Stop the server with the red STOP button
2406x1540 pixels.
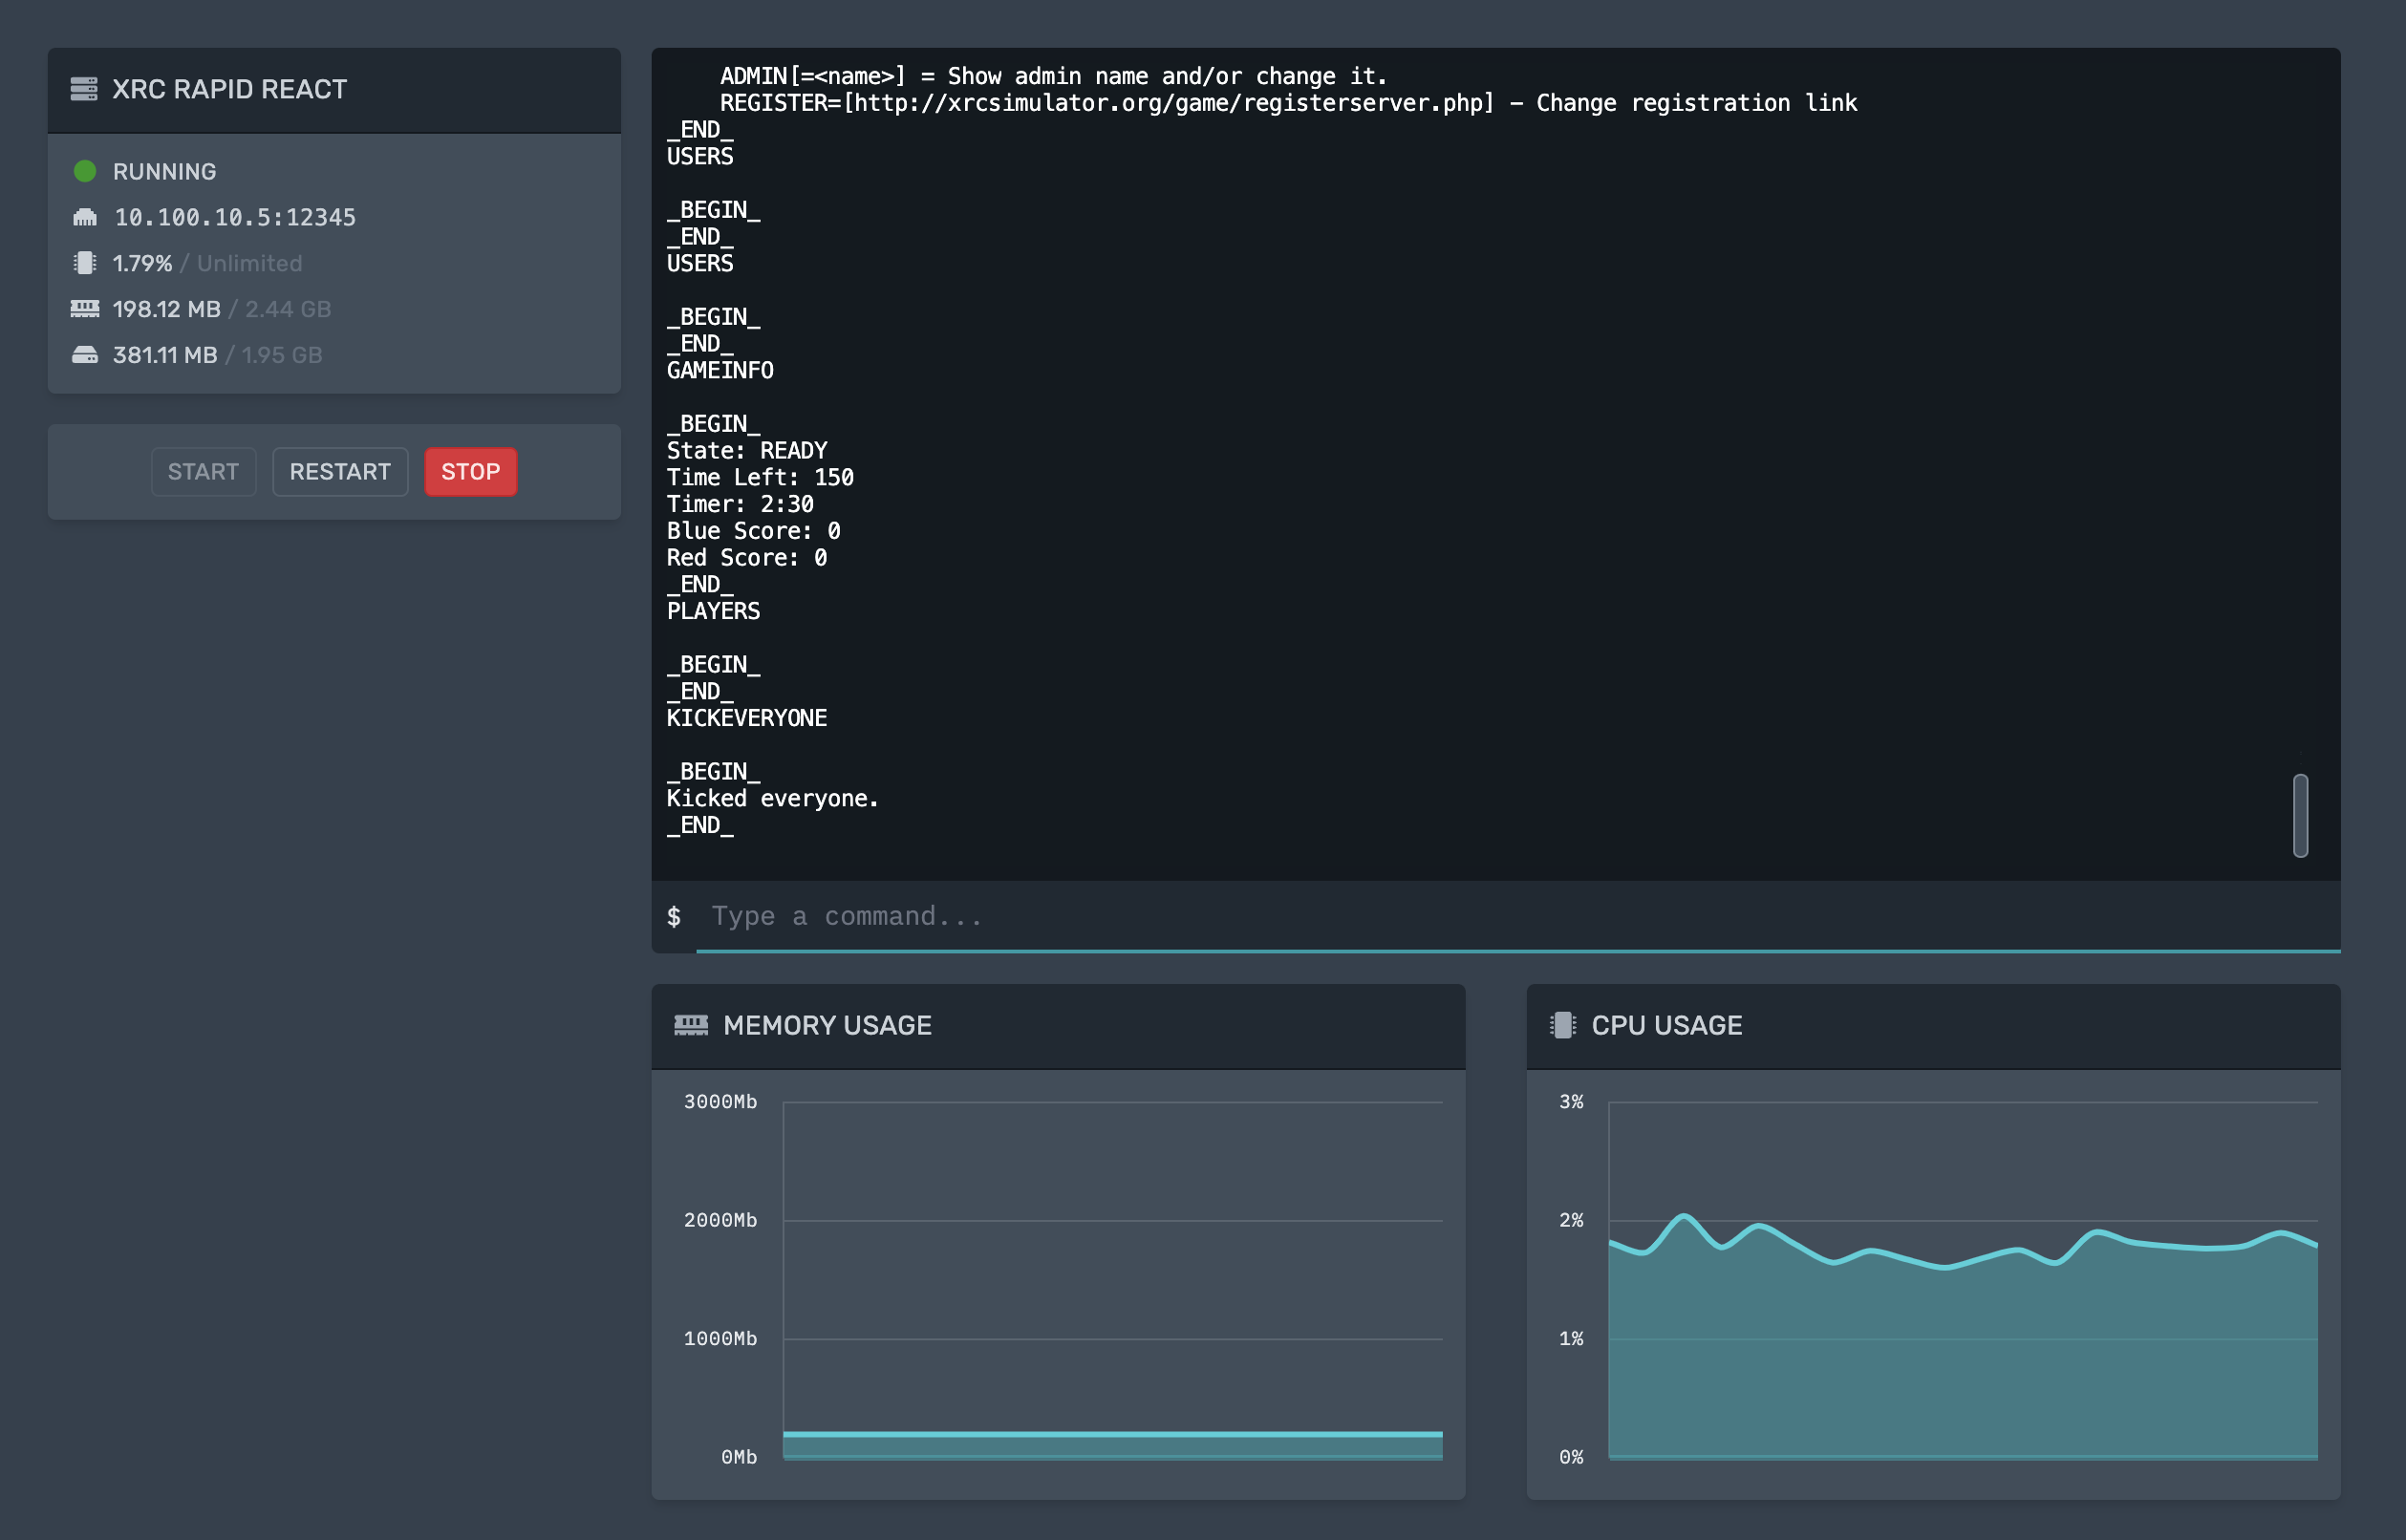(470, 472)
